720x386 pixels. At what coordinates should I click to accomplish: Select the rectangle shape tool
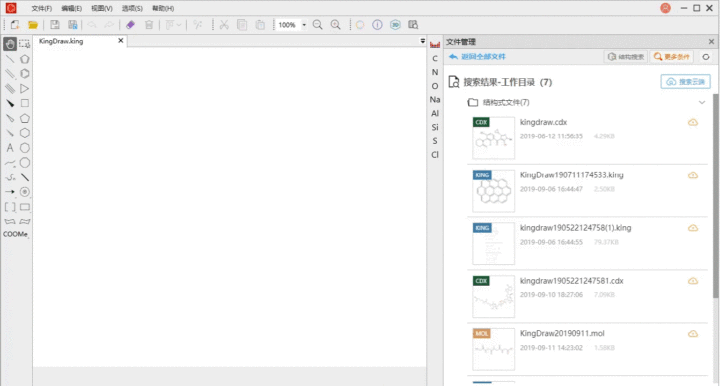click(25, 207)
